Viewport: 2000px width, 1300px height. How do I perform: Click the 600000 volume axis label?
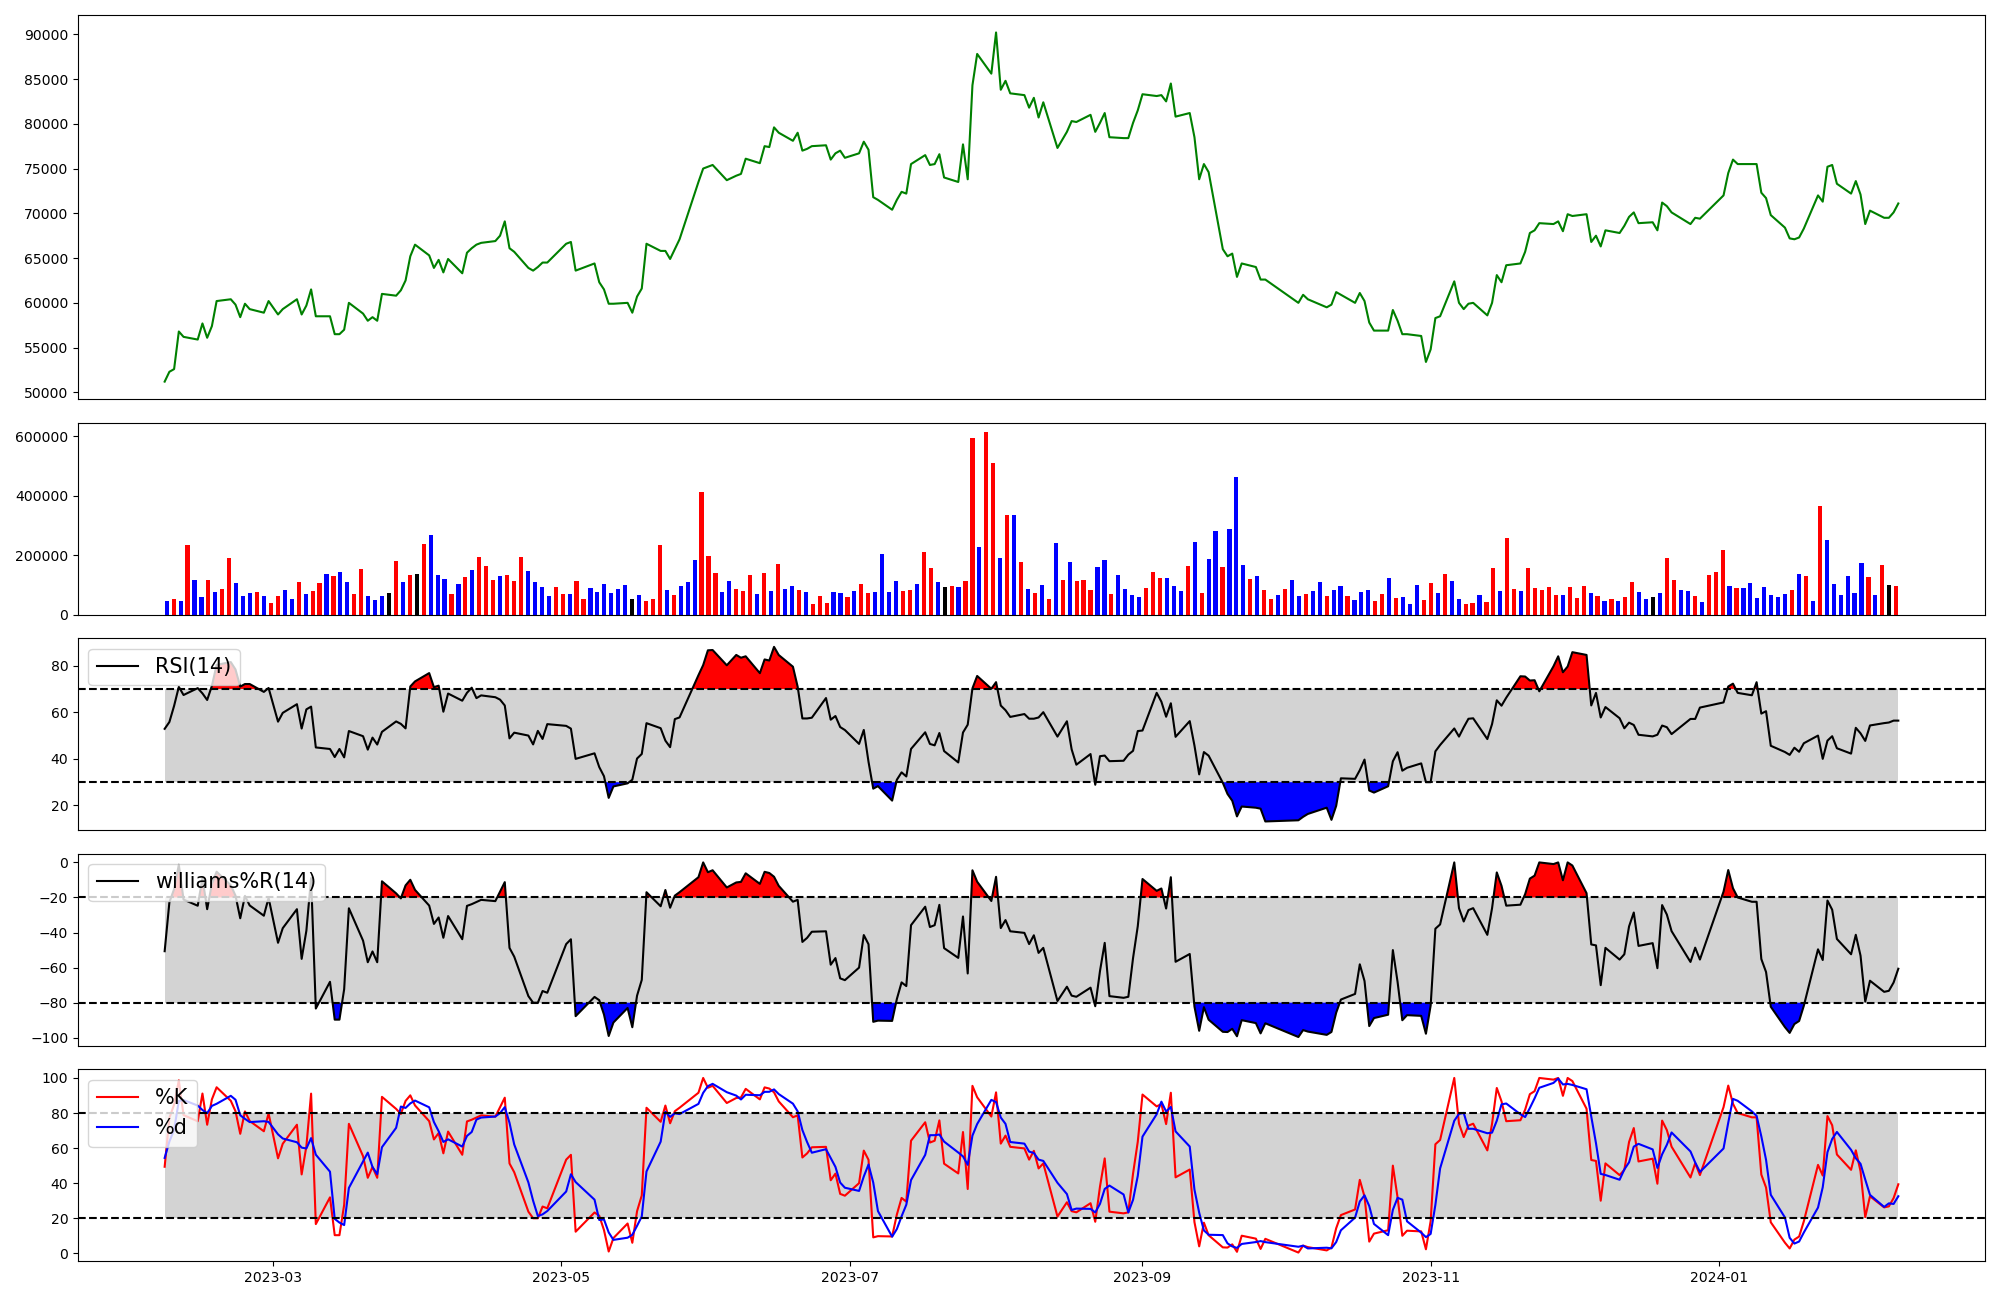pos(41,437)
